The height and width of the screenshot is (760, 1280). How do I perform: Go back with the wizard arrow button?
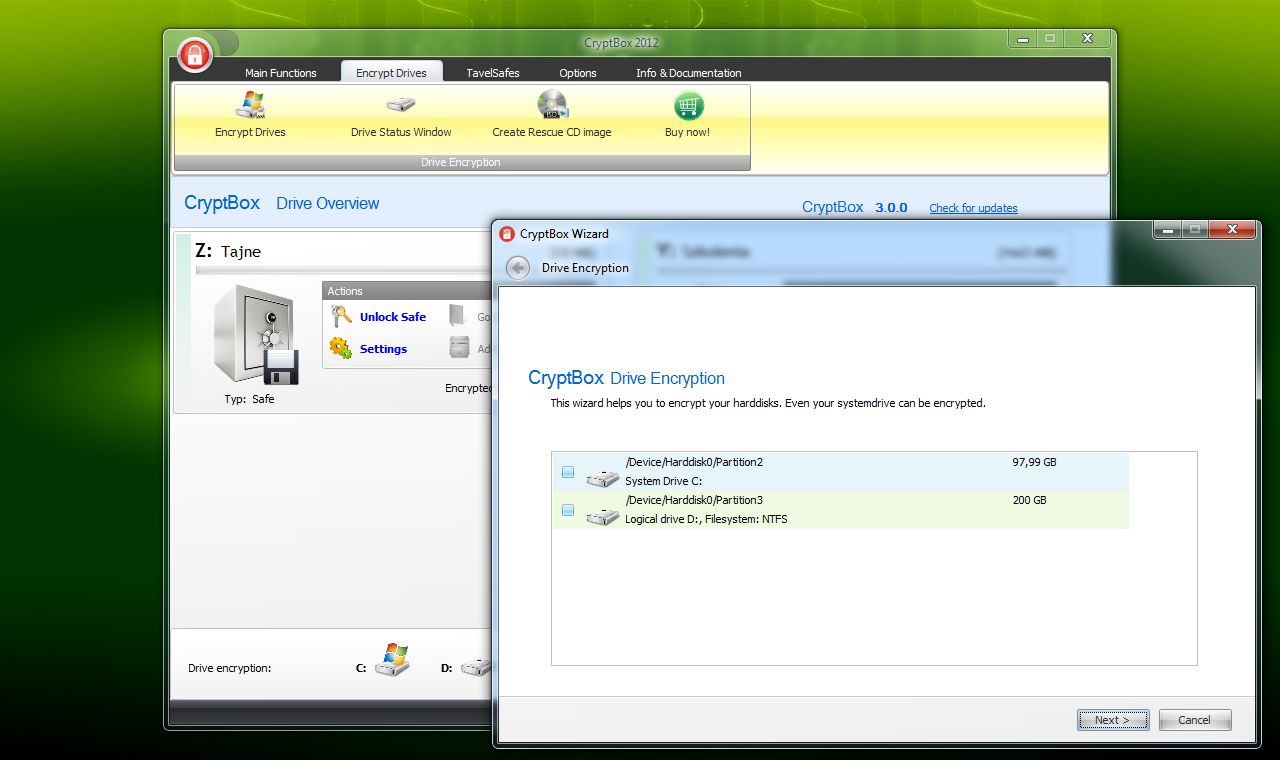point(517,268)
